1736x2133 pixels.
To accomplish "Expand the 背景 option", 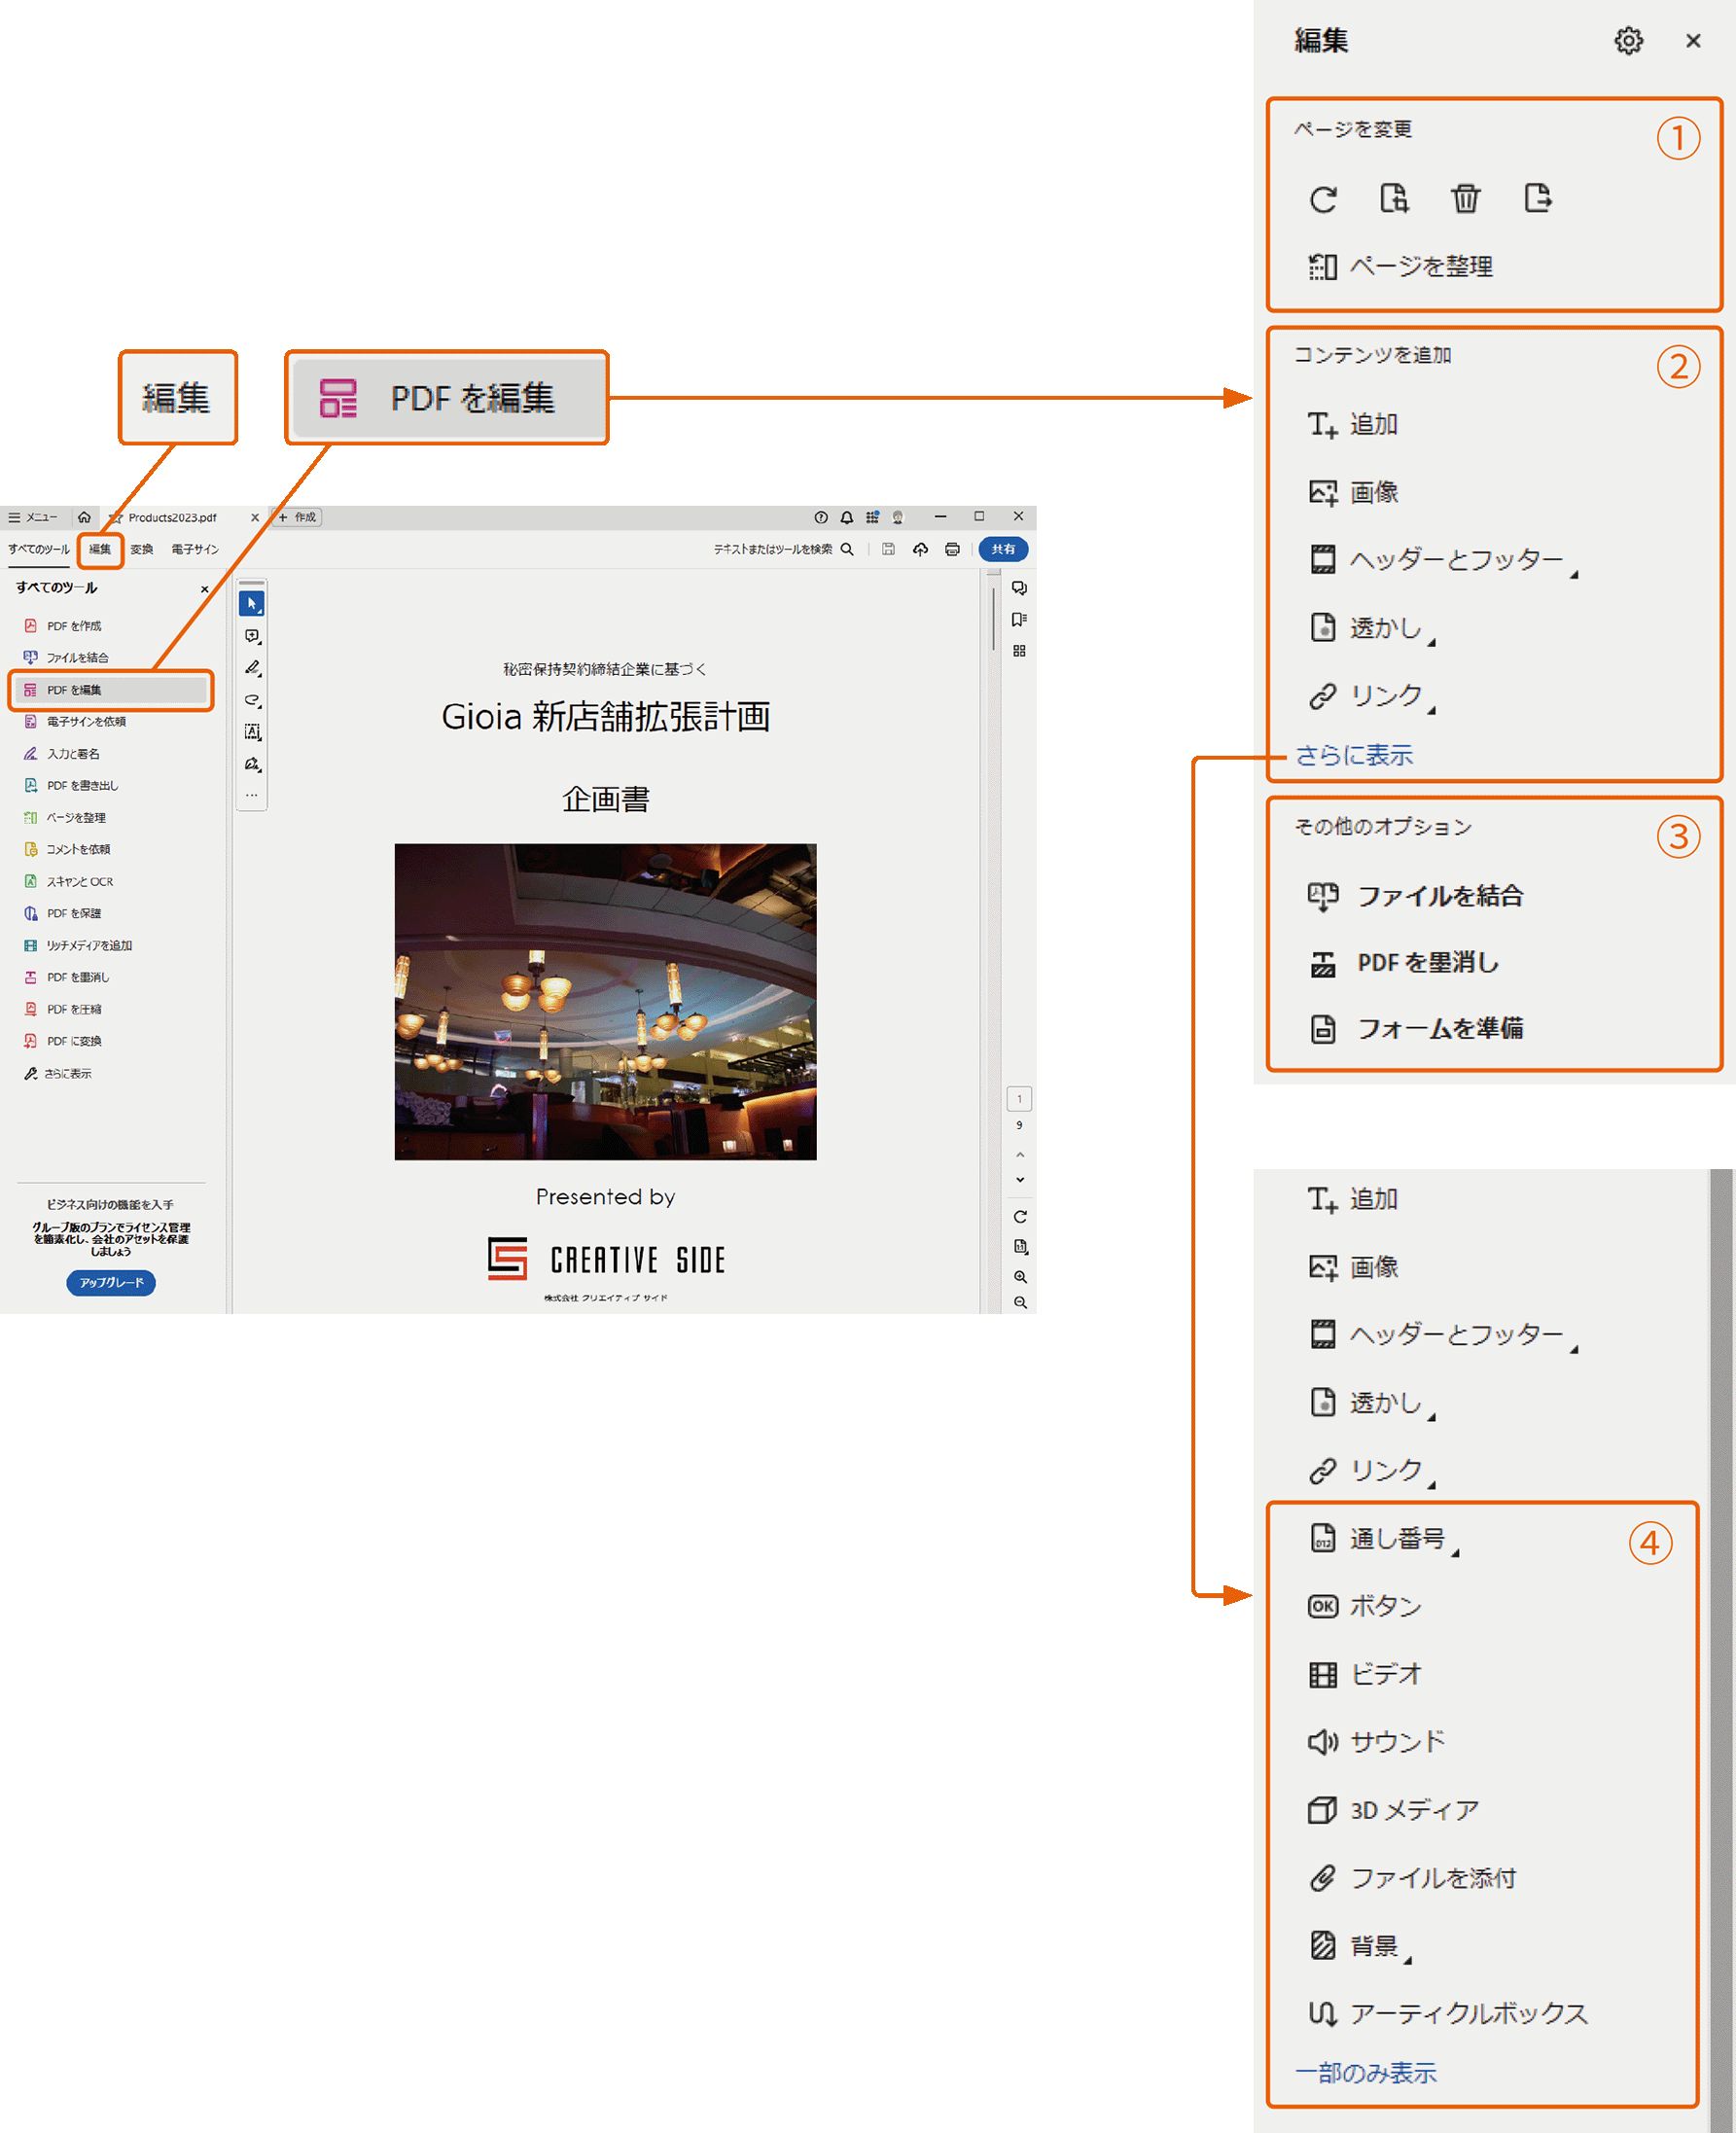I will coord(1360,1946).
